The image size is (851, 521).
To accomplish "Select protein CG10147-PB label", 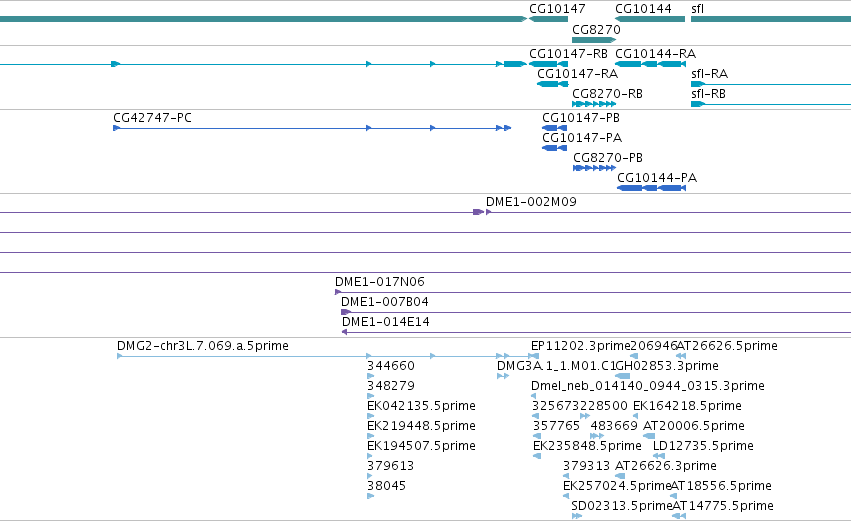I will pos(581,118).
